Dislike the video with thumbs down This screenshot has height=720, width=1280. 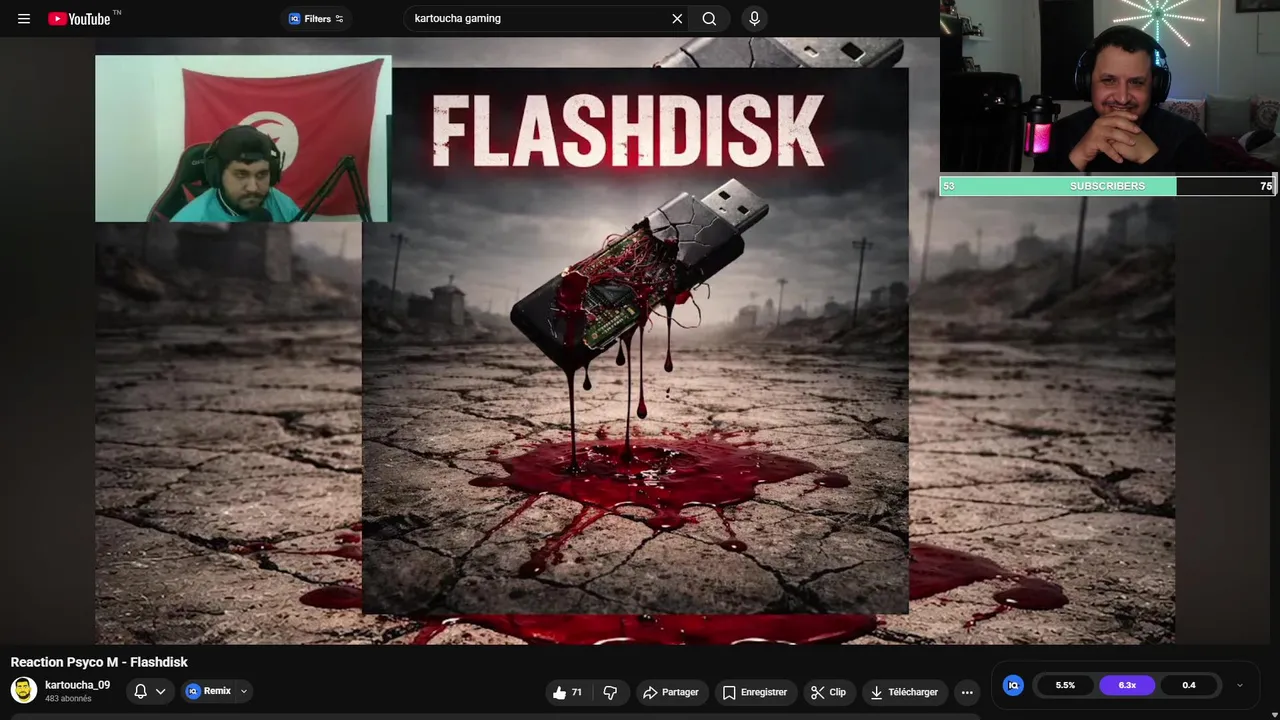point(610,692)
